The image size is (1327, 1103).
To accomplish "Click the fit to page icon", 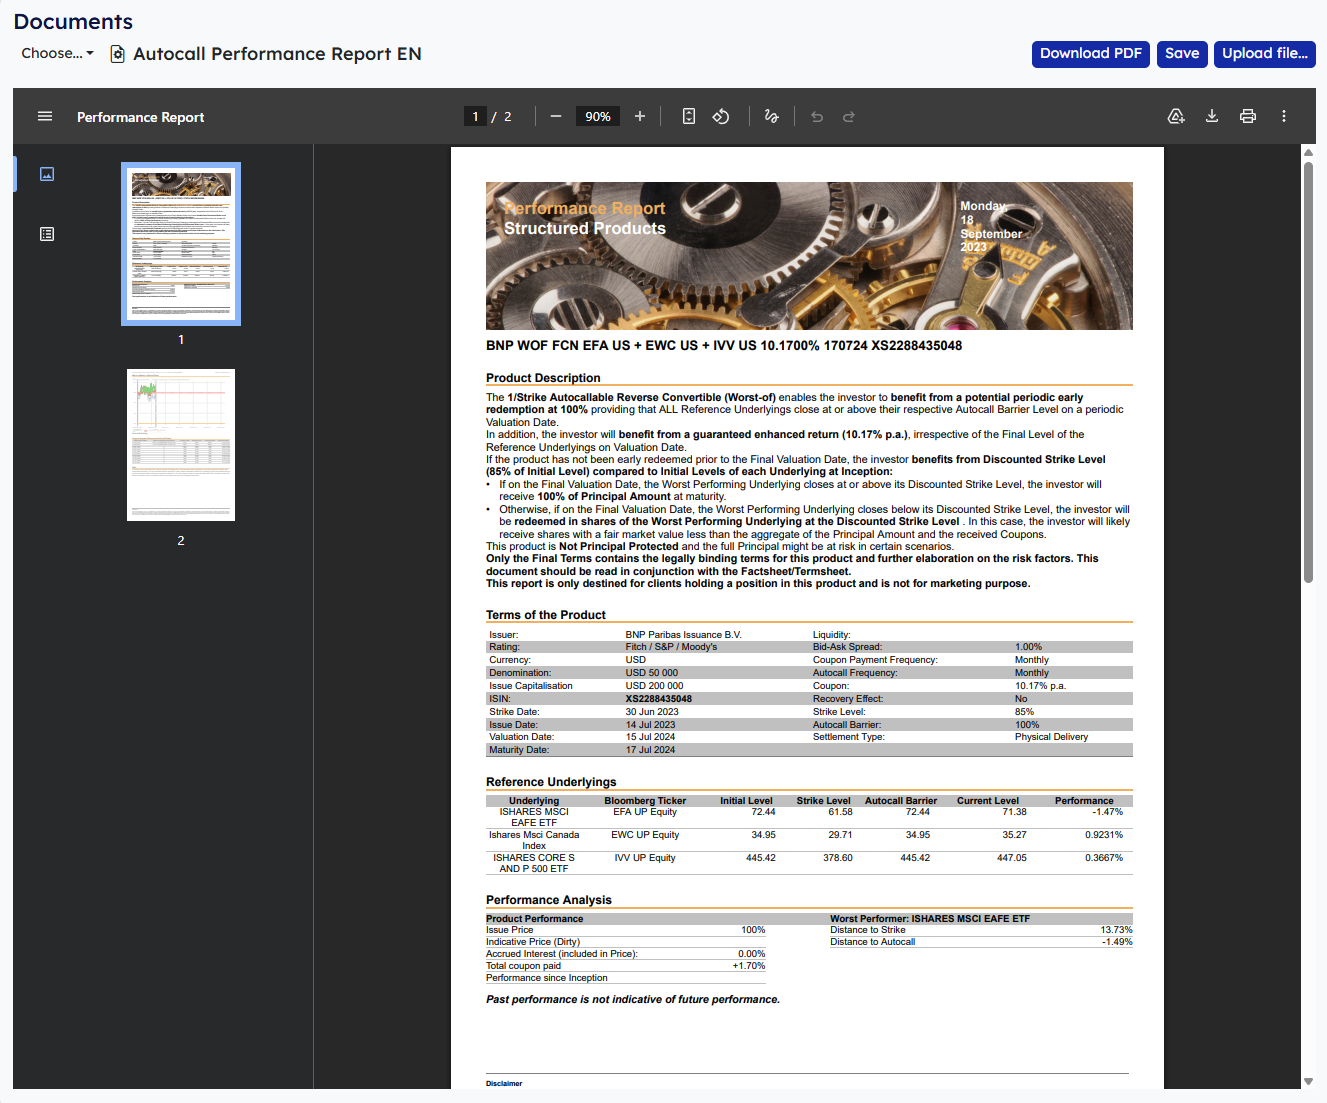I will click(x=689, y=117).
